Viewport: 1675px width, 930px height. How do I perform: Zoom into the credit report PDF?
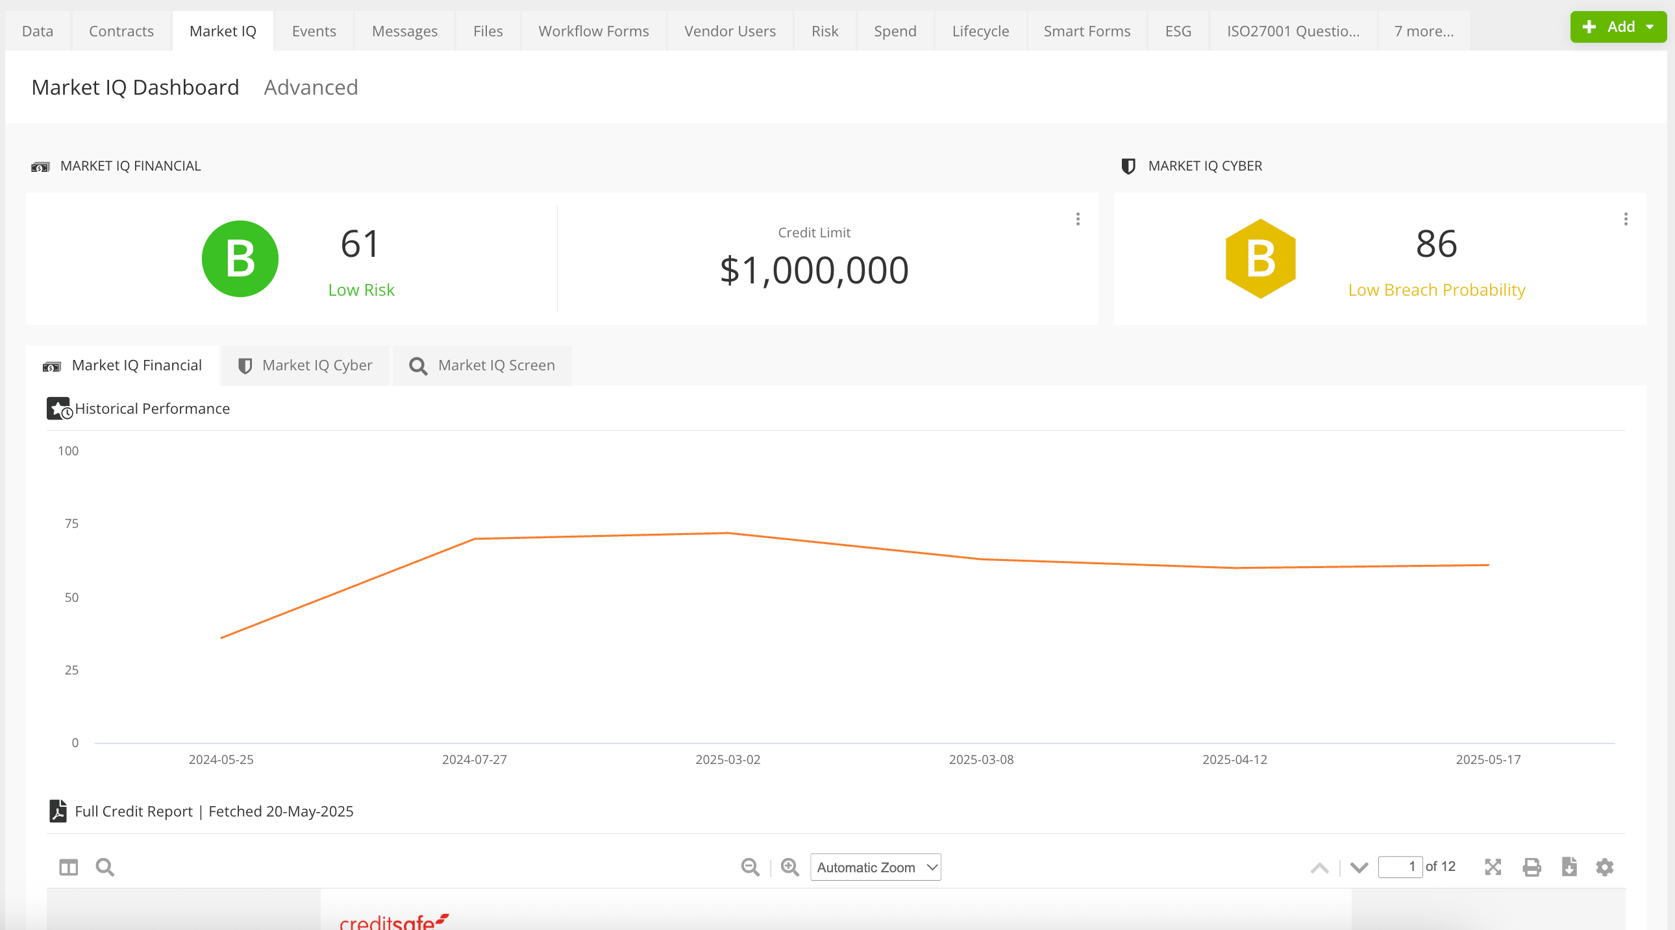point(790,867)
